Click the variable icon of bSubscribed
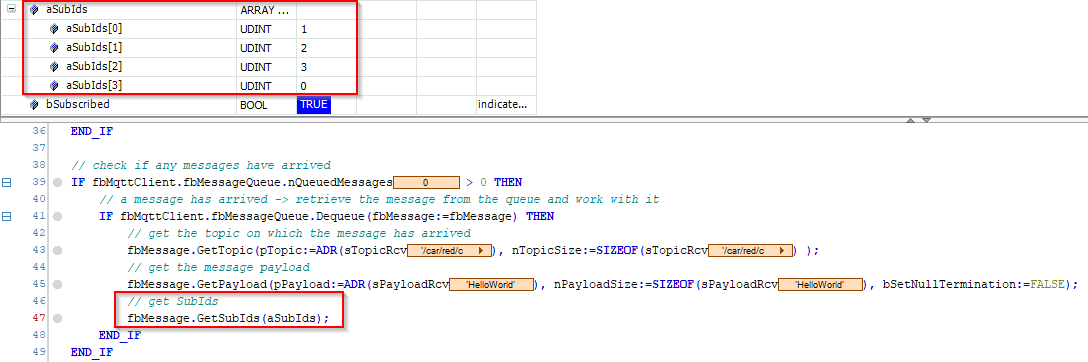 [x=33, y=105]
